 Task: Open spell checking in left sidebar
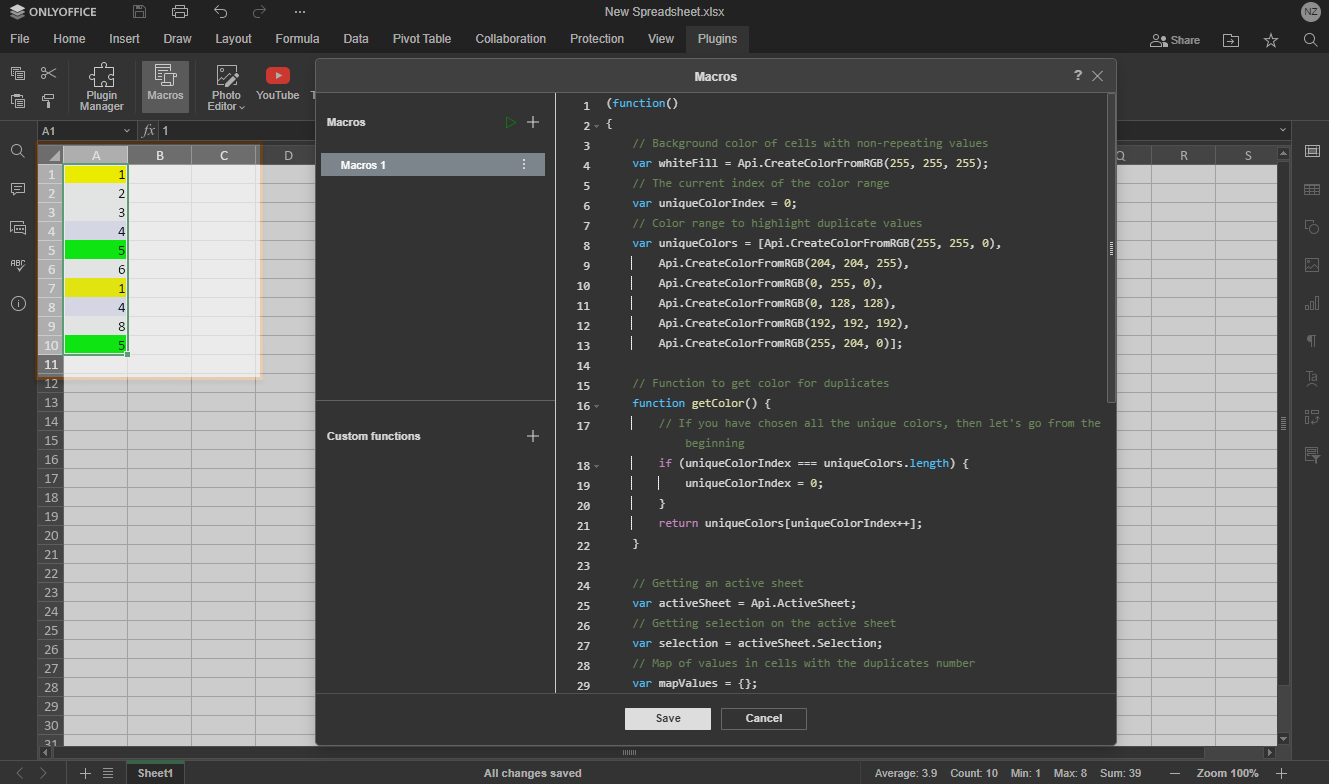18,265
